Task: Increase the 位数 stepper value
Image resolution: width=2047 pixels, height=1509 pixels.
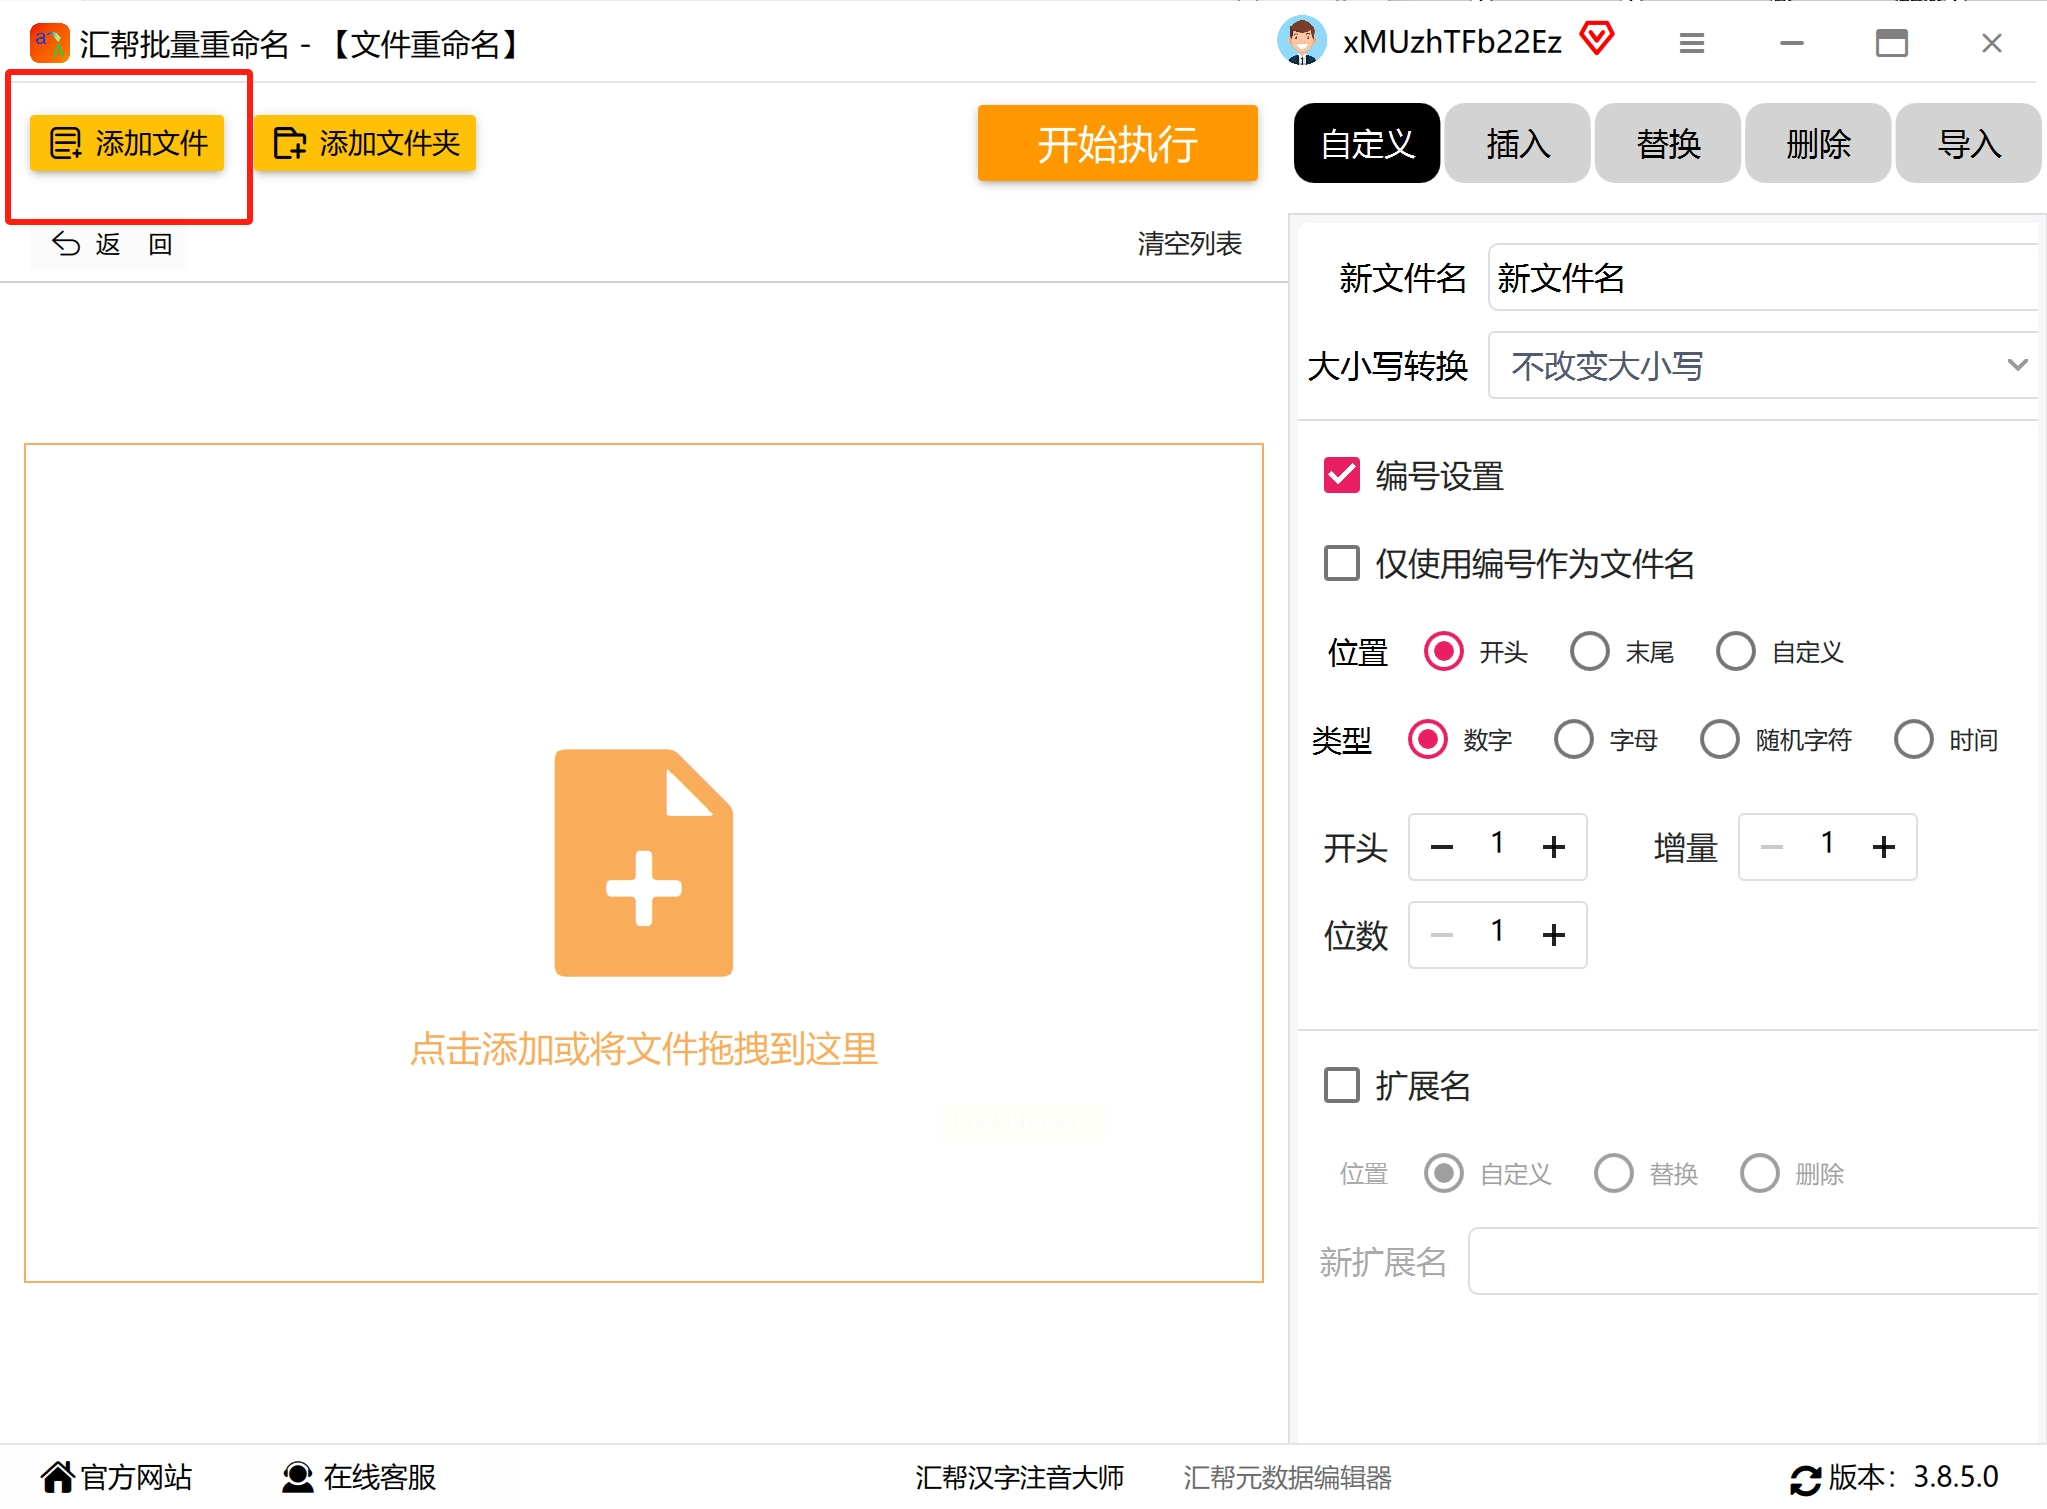Action: point(1553,936)
